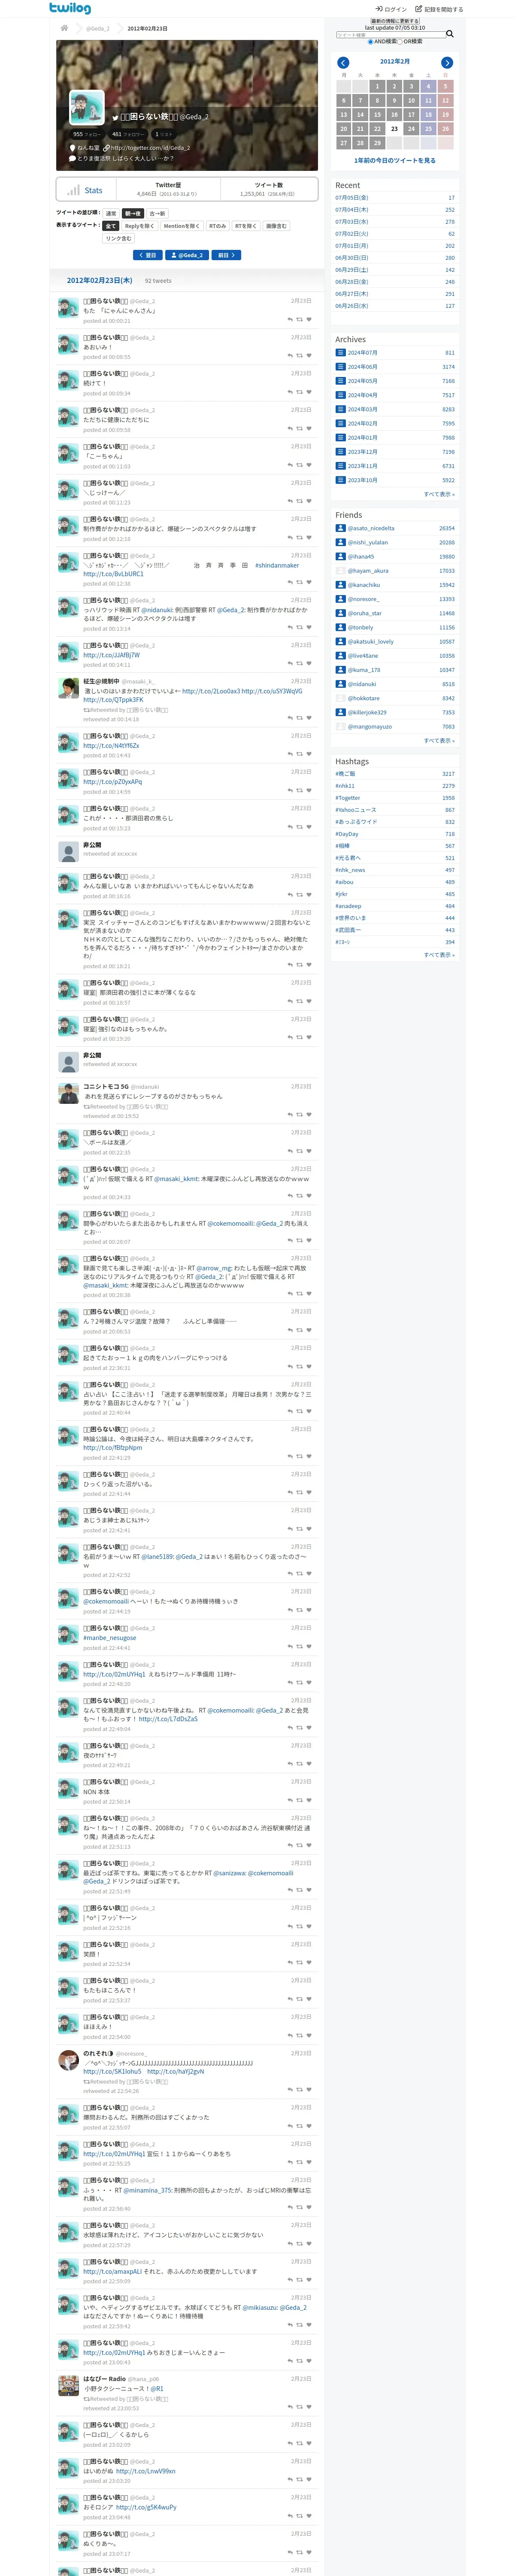Viewport: 515px width, 2576px height.
Task: Click @Geda_2 breadcrumb item
Action: pos(98,28)
